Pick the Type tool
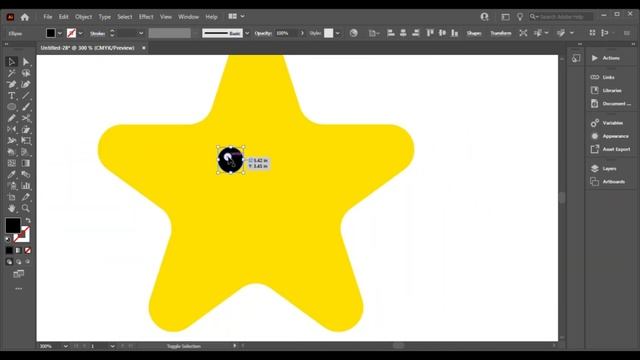 (x=11, y=96)
